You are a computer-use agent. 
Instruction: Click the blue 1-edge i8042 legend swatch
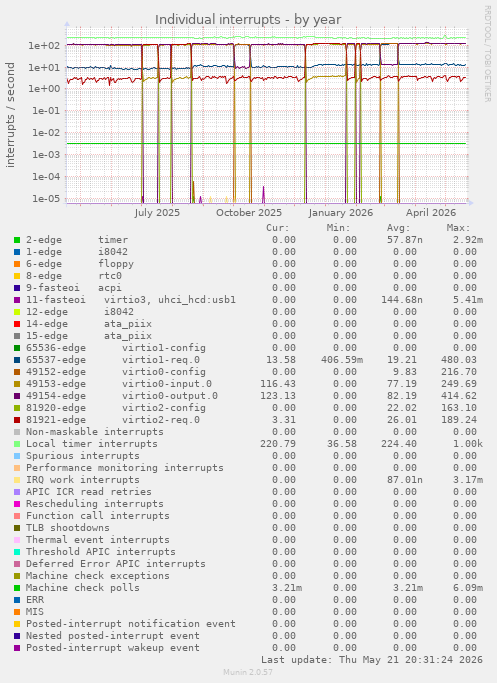17,252
